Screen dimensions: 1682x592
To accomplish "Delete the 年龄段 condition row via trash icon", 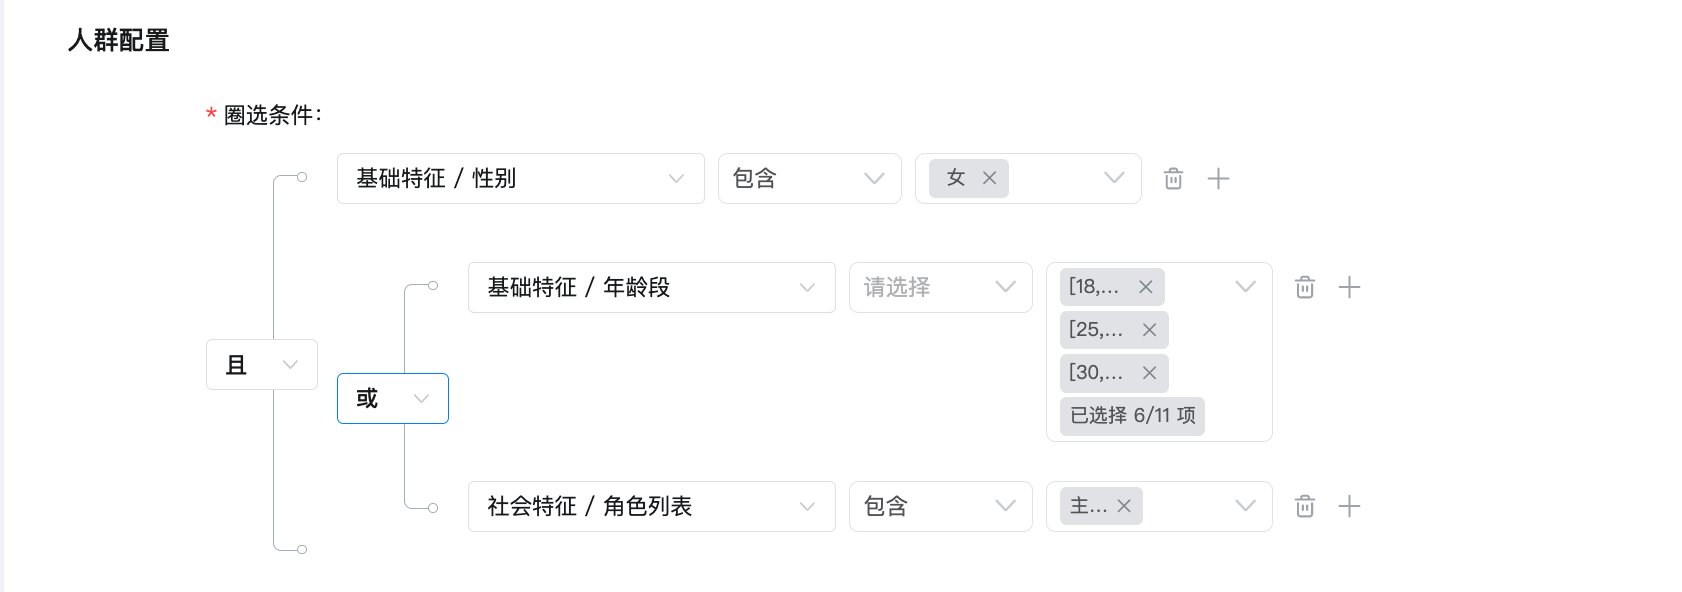I will [x=1305, y=288].
